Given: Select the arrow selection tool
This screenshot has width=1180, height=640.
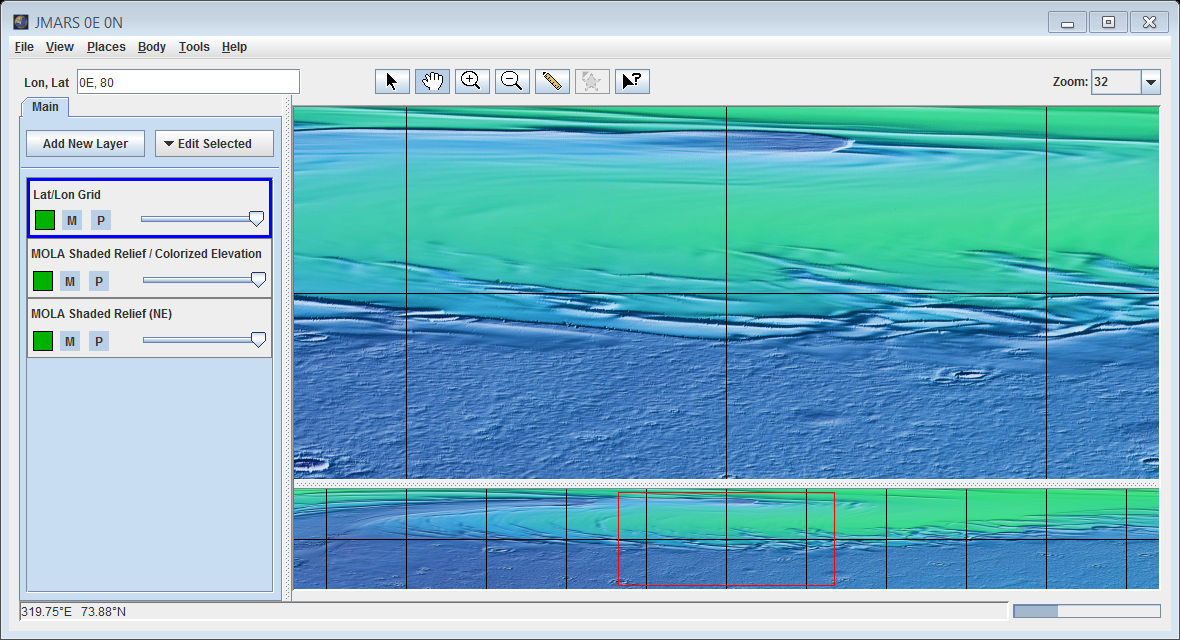Looking at the screenshot, I should click(392, 81).
